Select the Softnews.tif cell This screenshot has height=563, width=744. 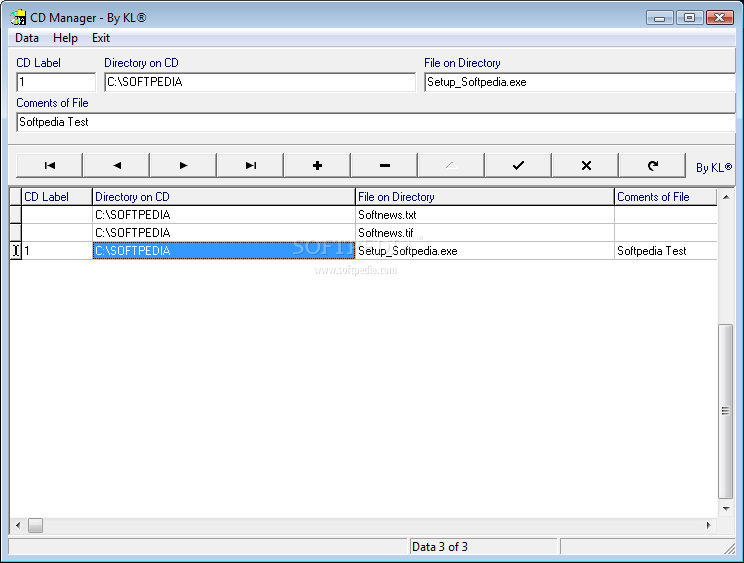point(485,233)
